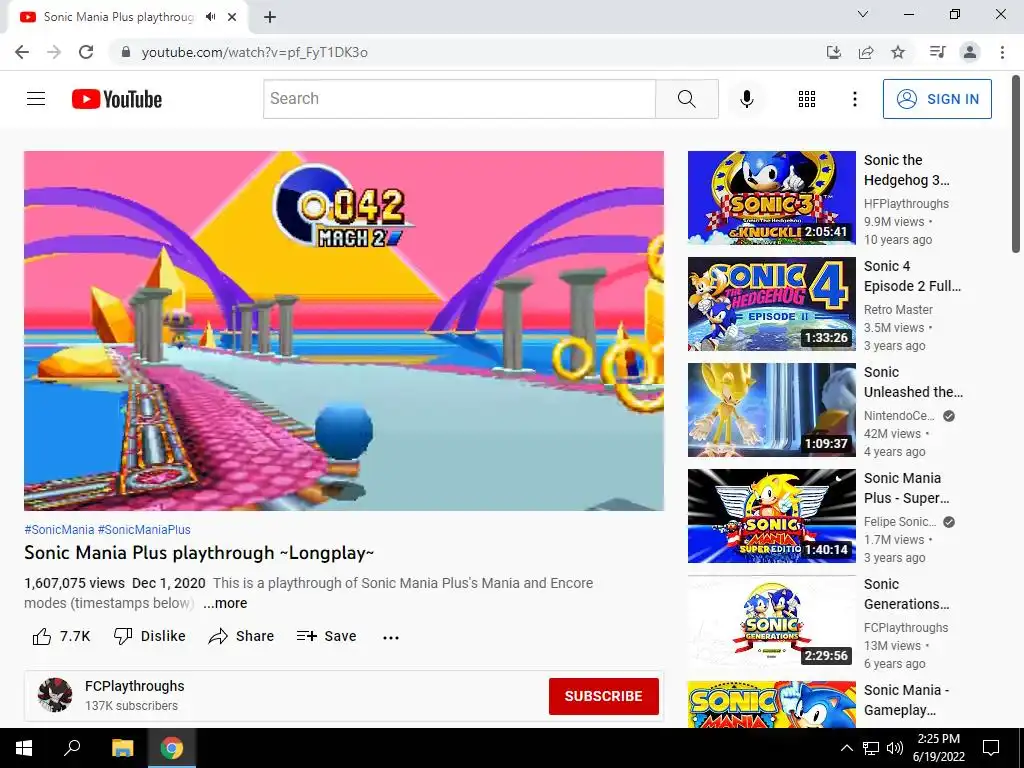
Task: Click Felipe Sonic... channel name
Action: pos(900,522)
